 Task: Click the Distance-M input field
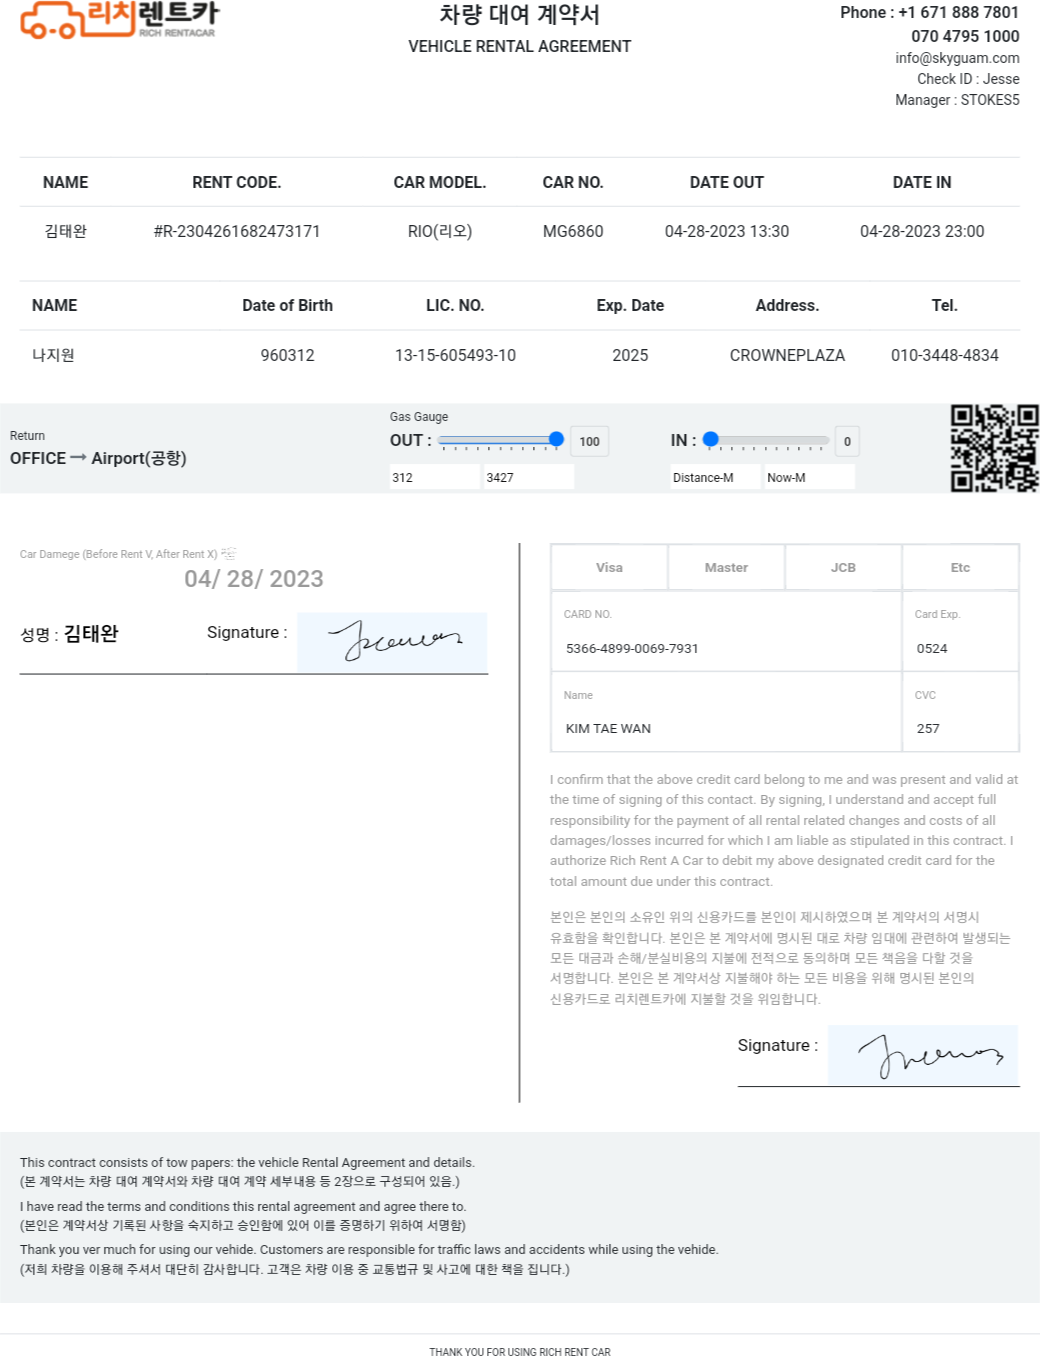[716, 477]
